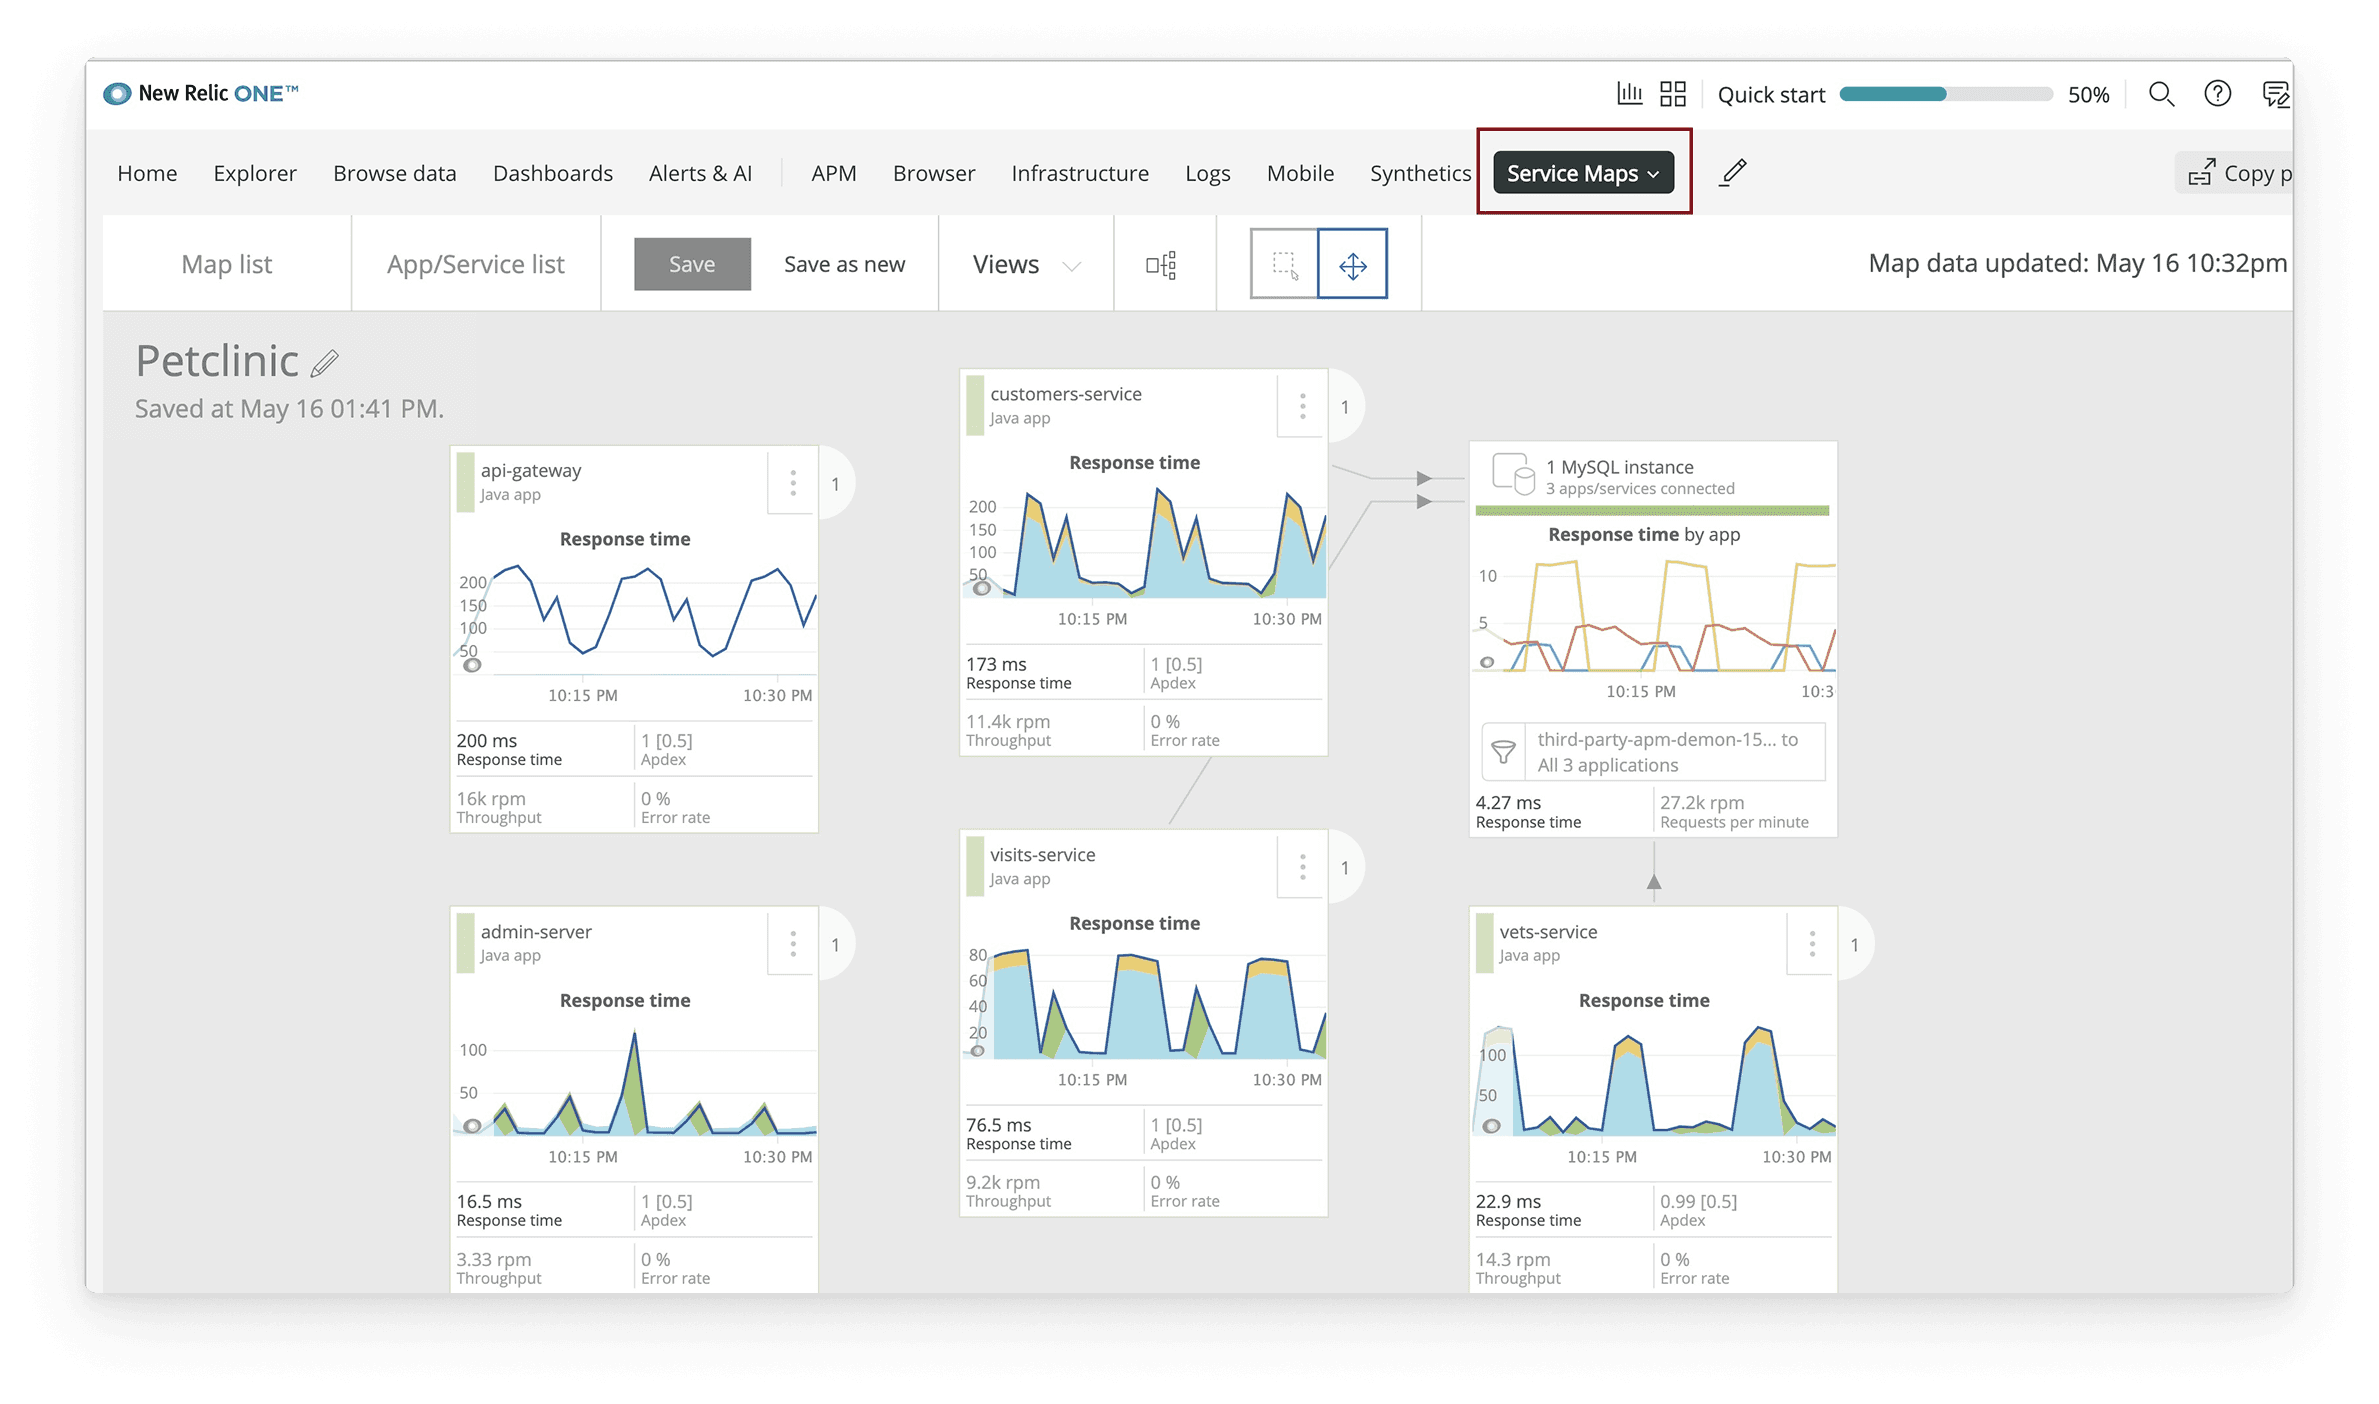The height and width of the screenshot is (1404, 2379).
Task: Click the map layout hierarchy icon
Action: pos(1161,265)
